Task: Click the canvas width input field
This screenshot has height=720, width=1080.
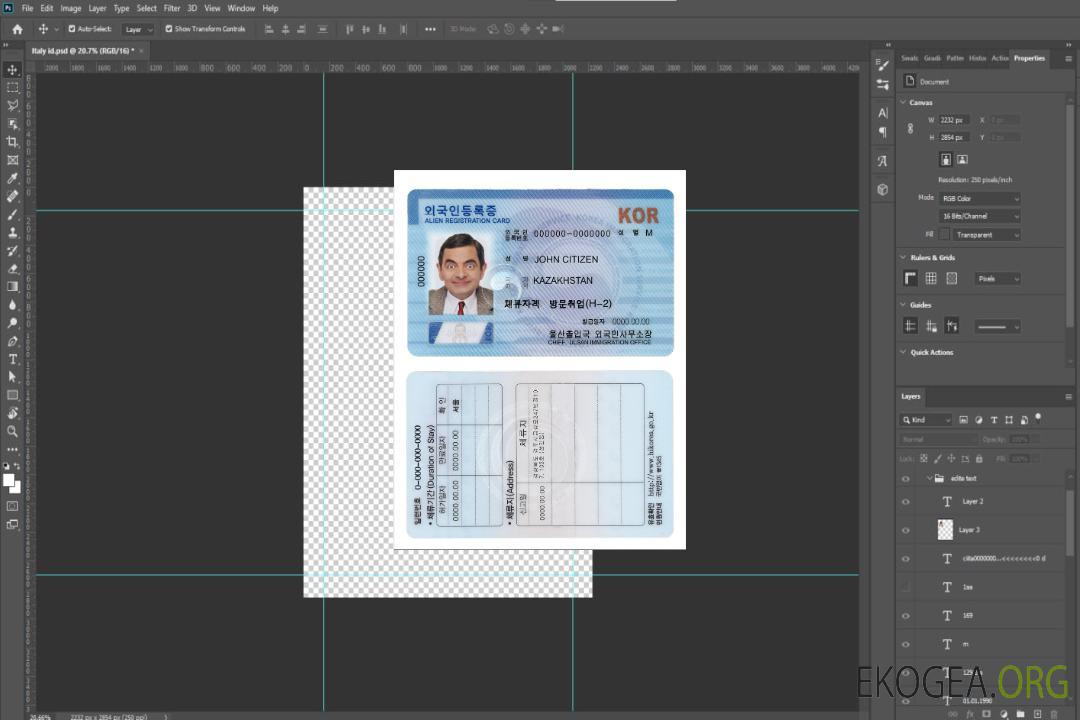Action: pyautogui.click(x=954, y=120)
